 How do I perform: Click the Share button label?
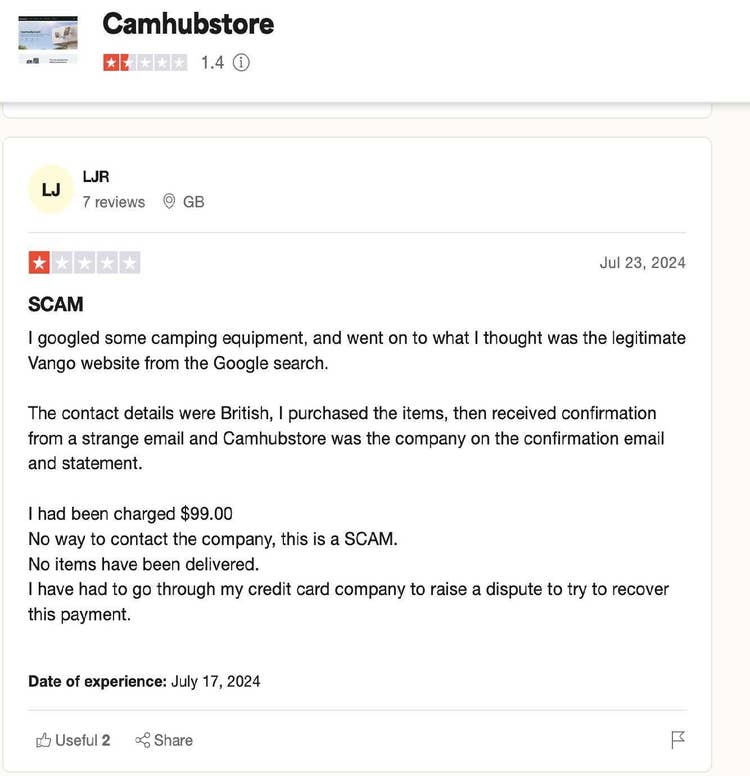pos(173,740)
